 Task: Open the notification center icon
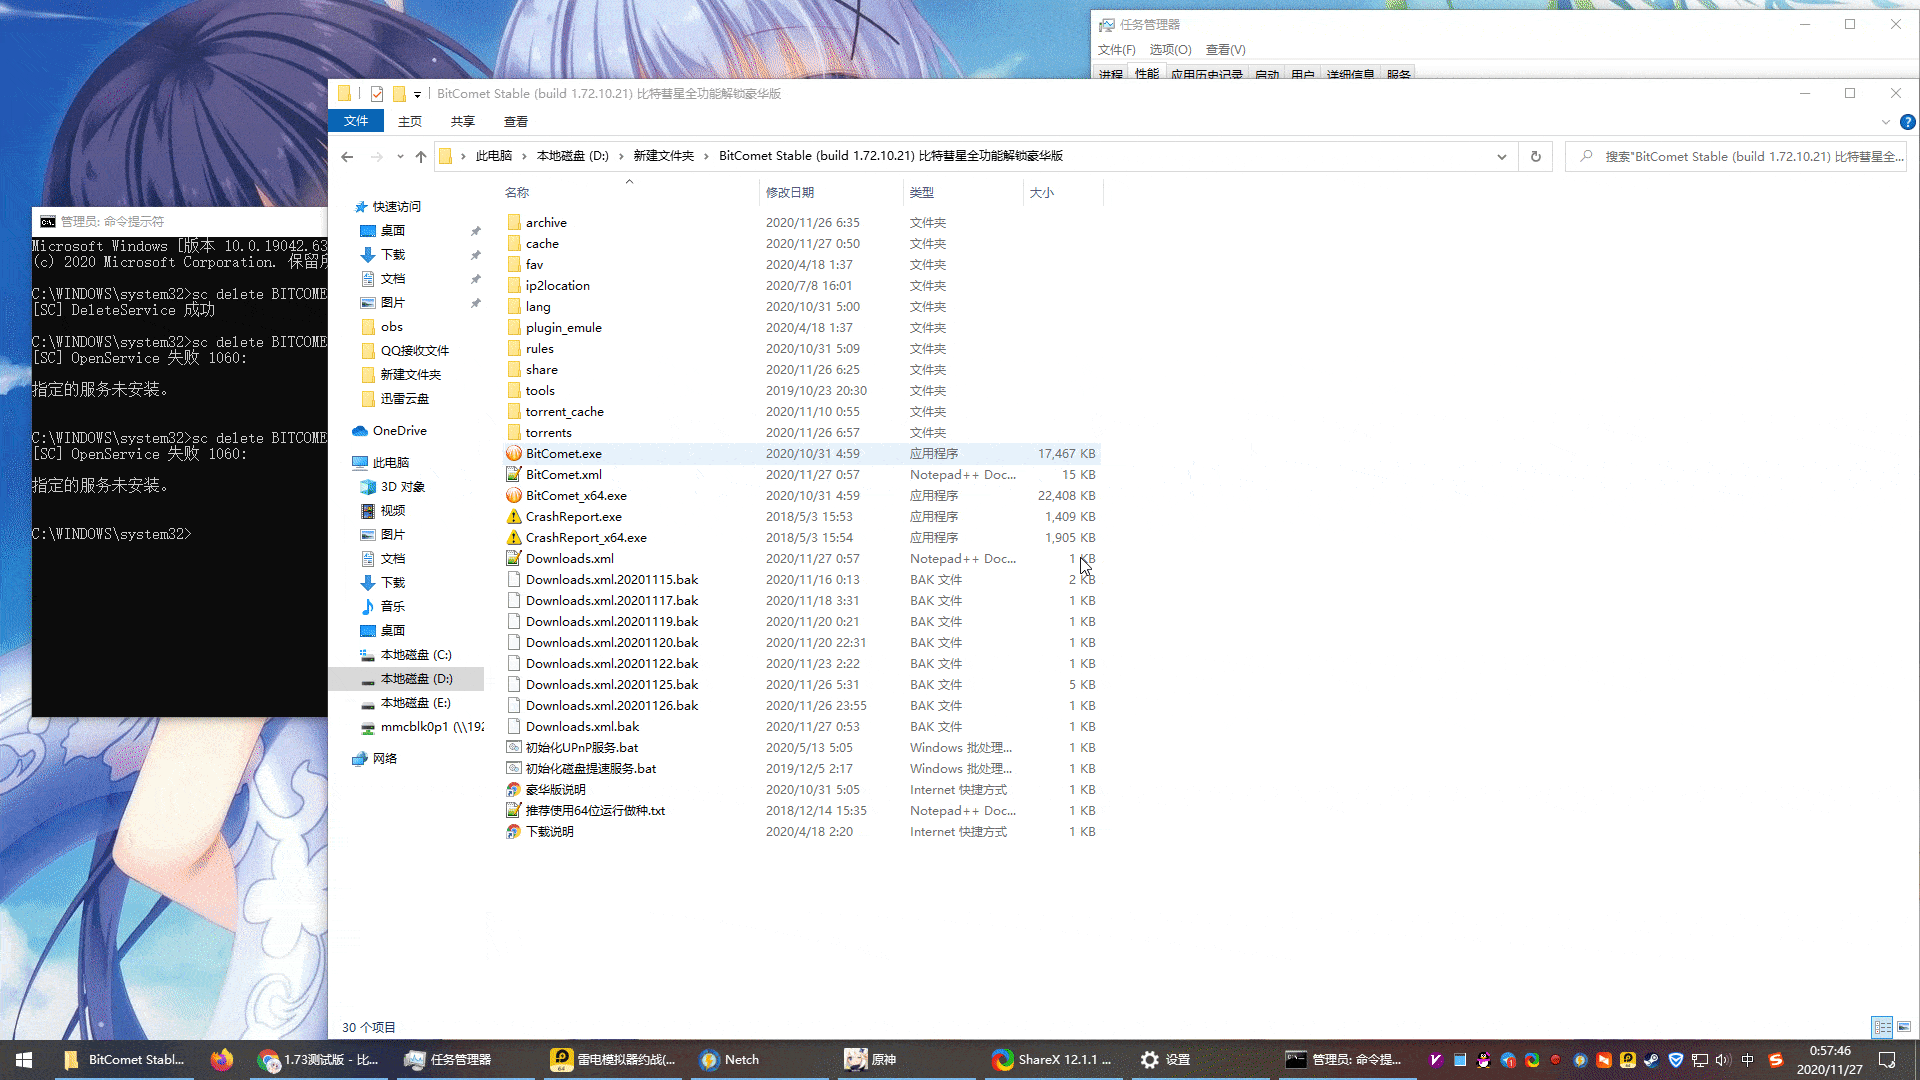[1888, 1060]
